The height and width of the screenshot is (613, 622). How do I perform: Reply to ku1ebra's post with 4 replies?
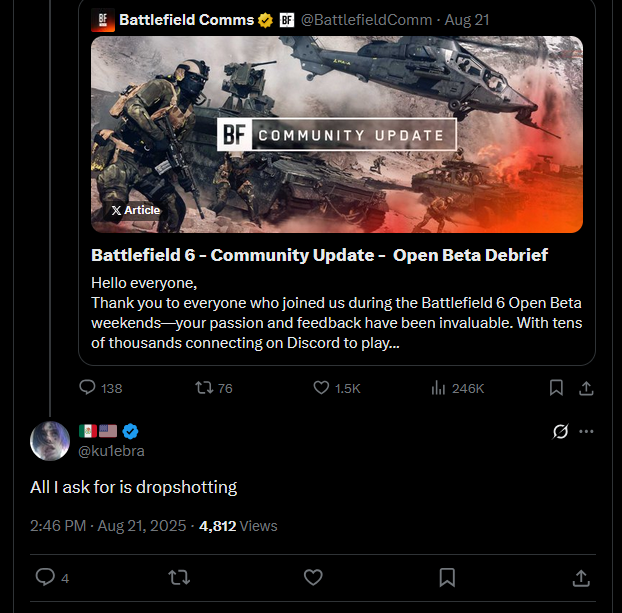pyautogui.click(x=52, y=577)
